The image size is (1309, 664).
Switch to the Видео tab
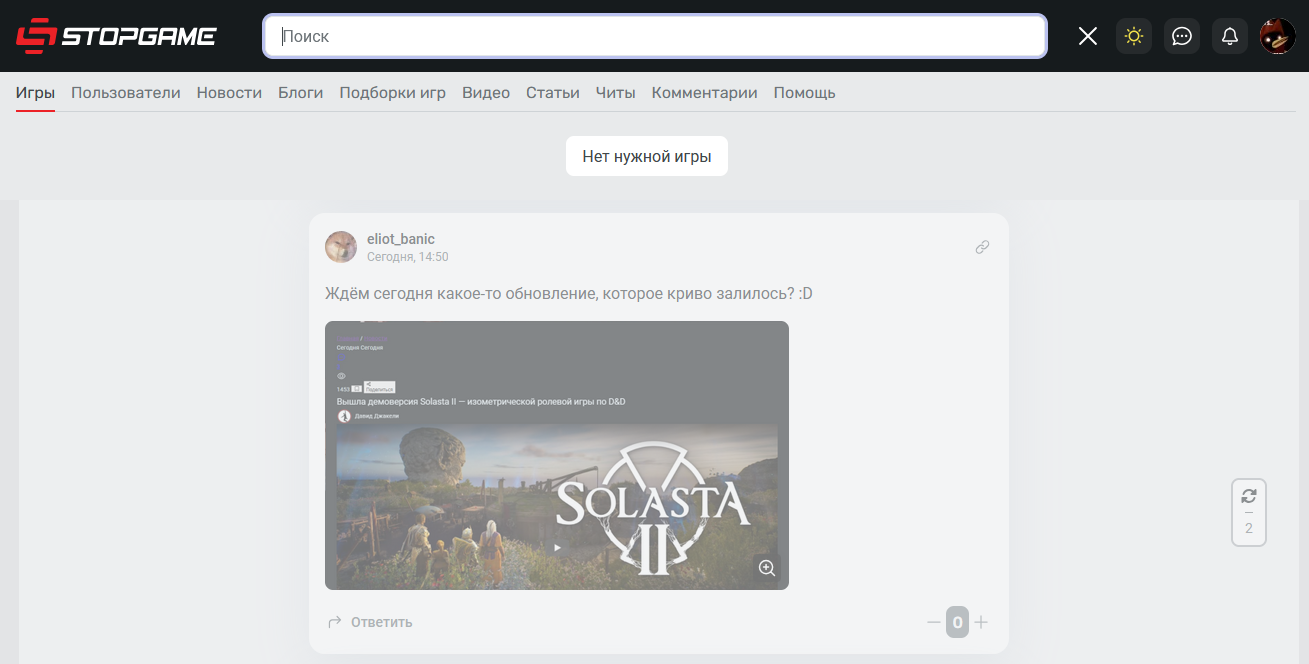click(486, 93)
